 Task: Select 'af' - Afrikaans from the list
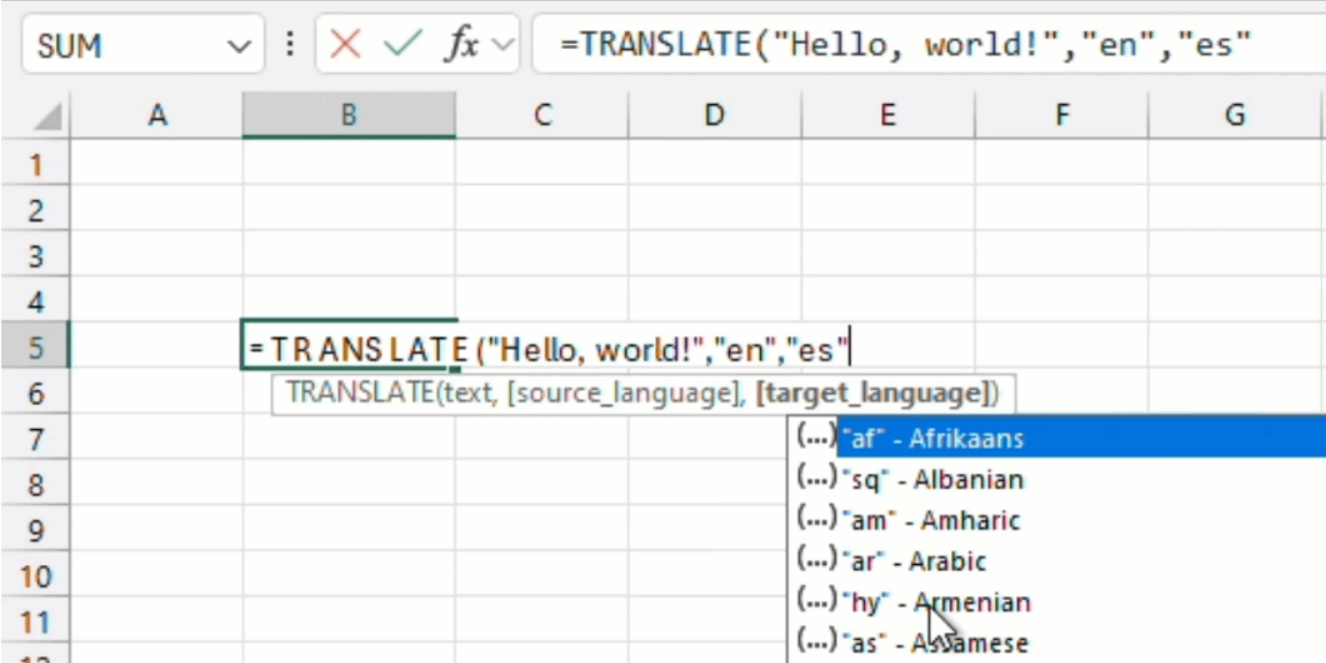(x=930, y=438)
